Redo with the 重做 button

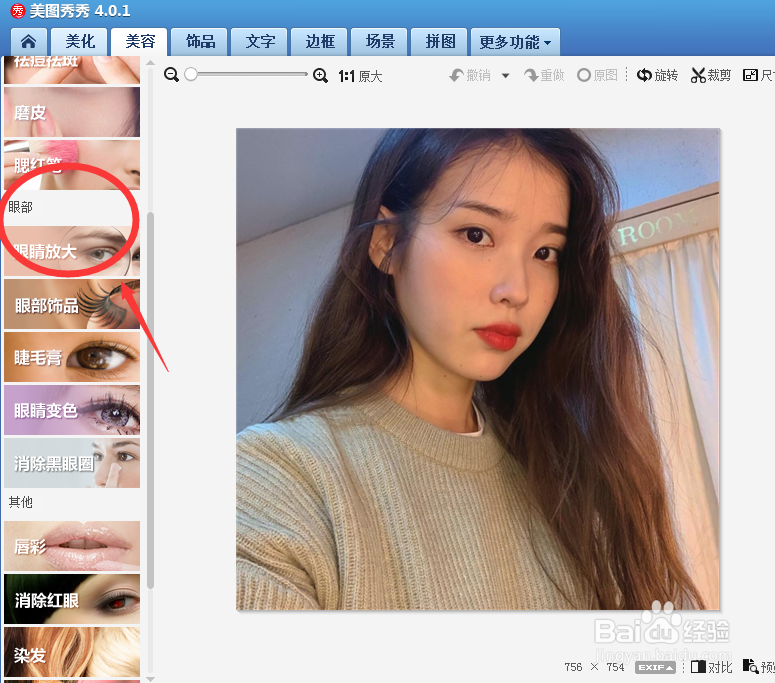pyautogui.click(x=544, y=75)
